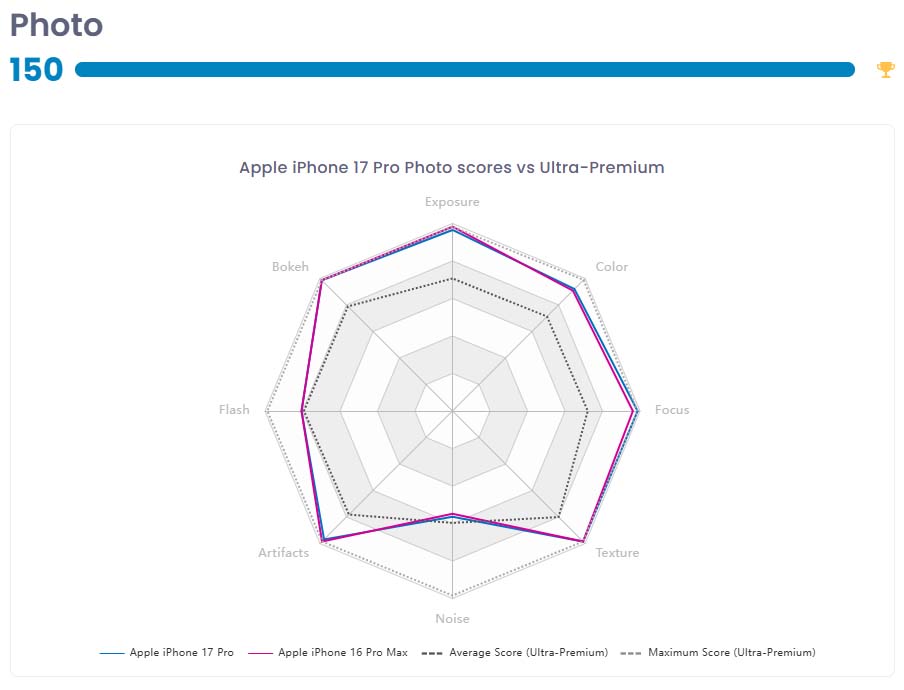Click the Flash axis label
Image resolution: width=904 pixels, height=690 pixels.
pyautogui.click(x=234, y=410)
